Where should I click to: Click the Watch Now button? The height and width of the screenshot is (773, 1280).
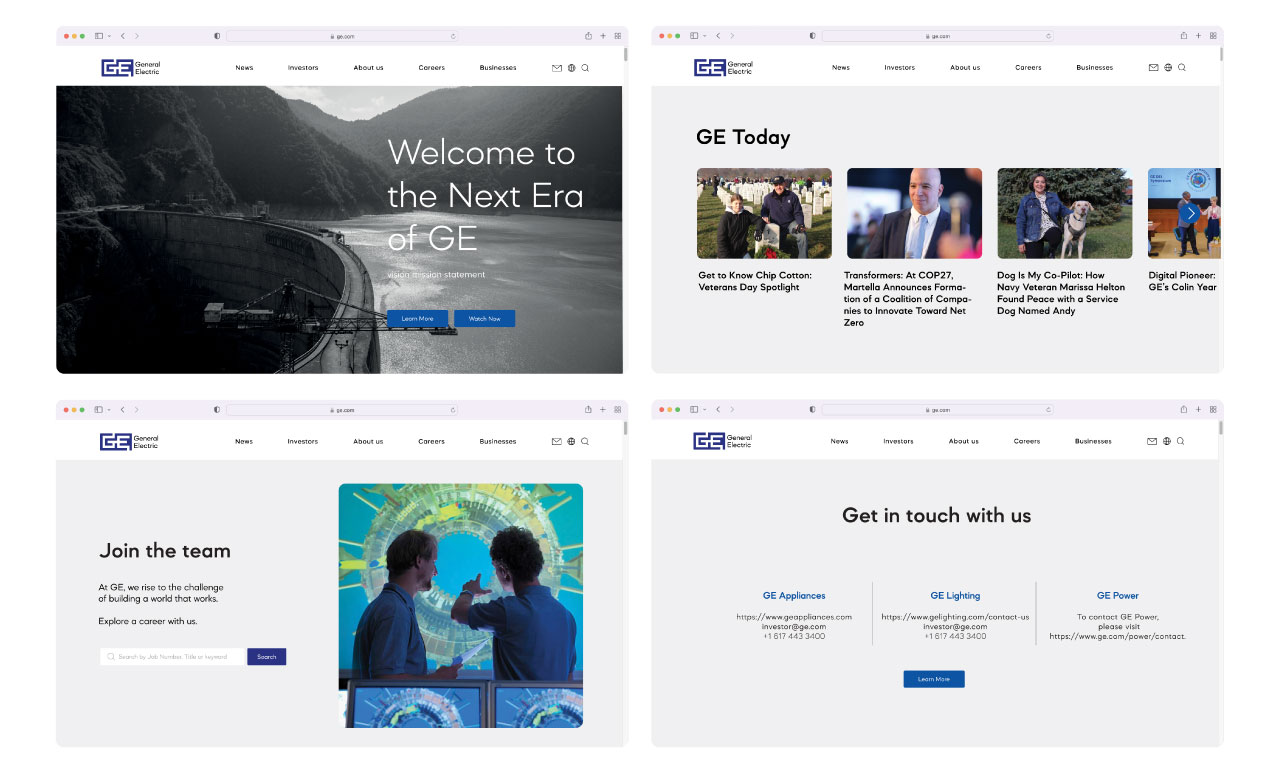(484, 319)
